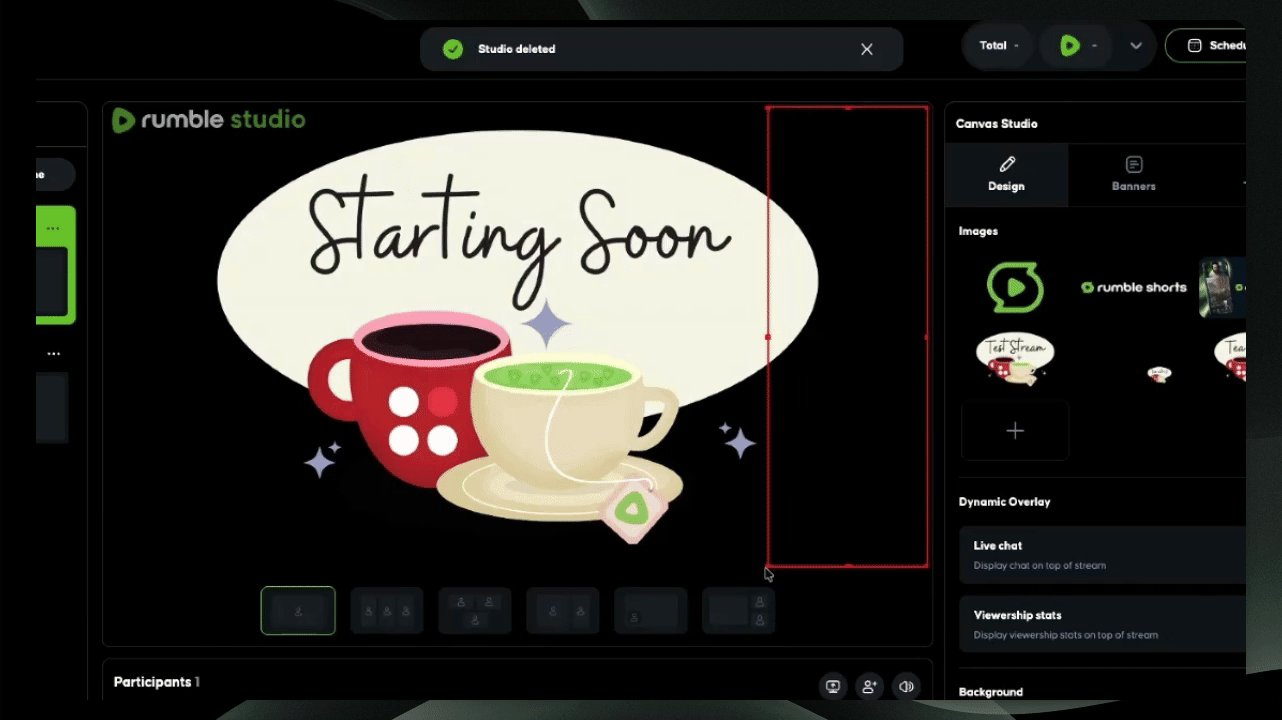
Task: Enable the Live chat dynamic overlay
Action: click(1102, 555)
